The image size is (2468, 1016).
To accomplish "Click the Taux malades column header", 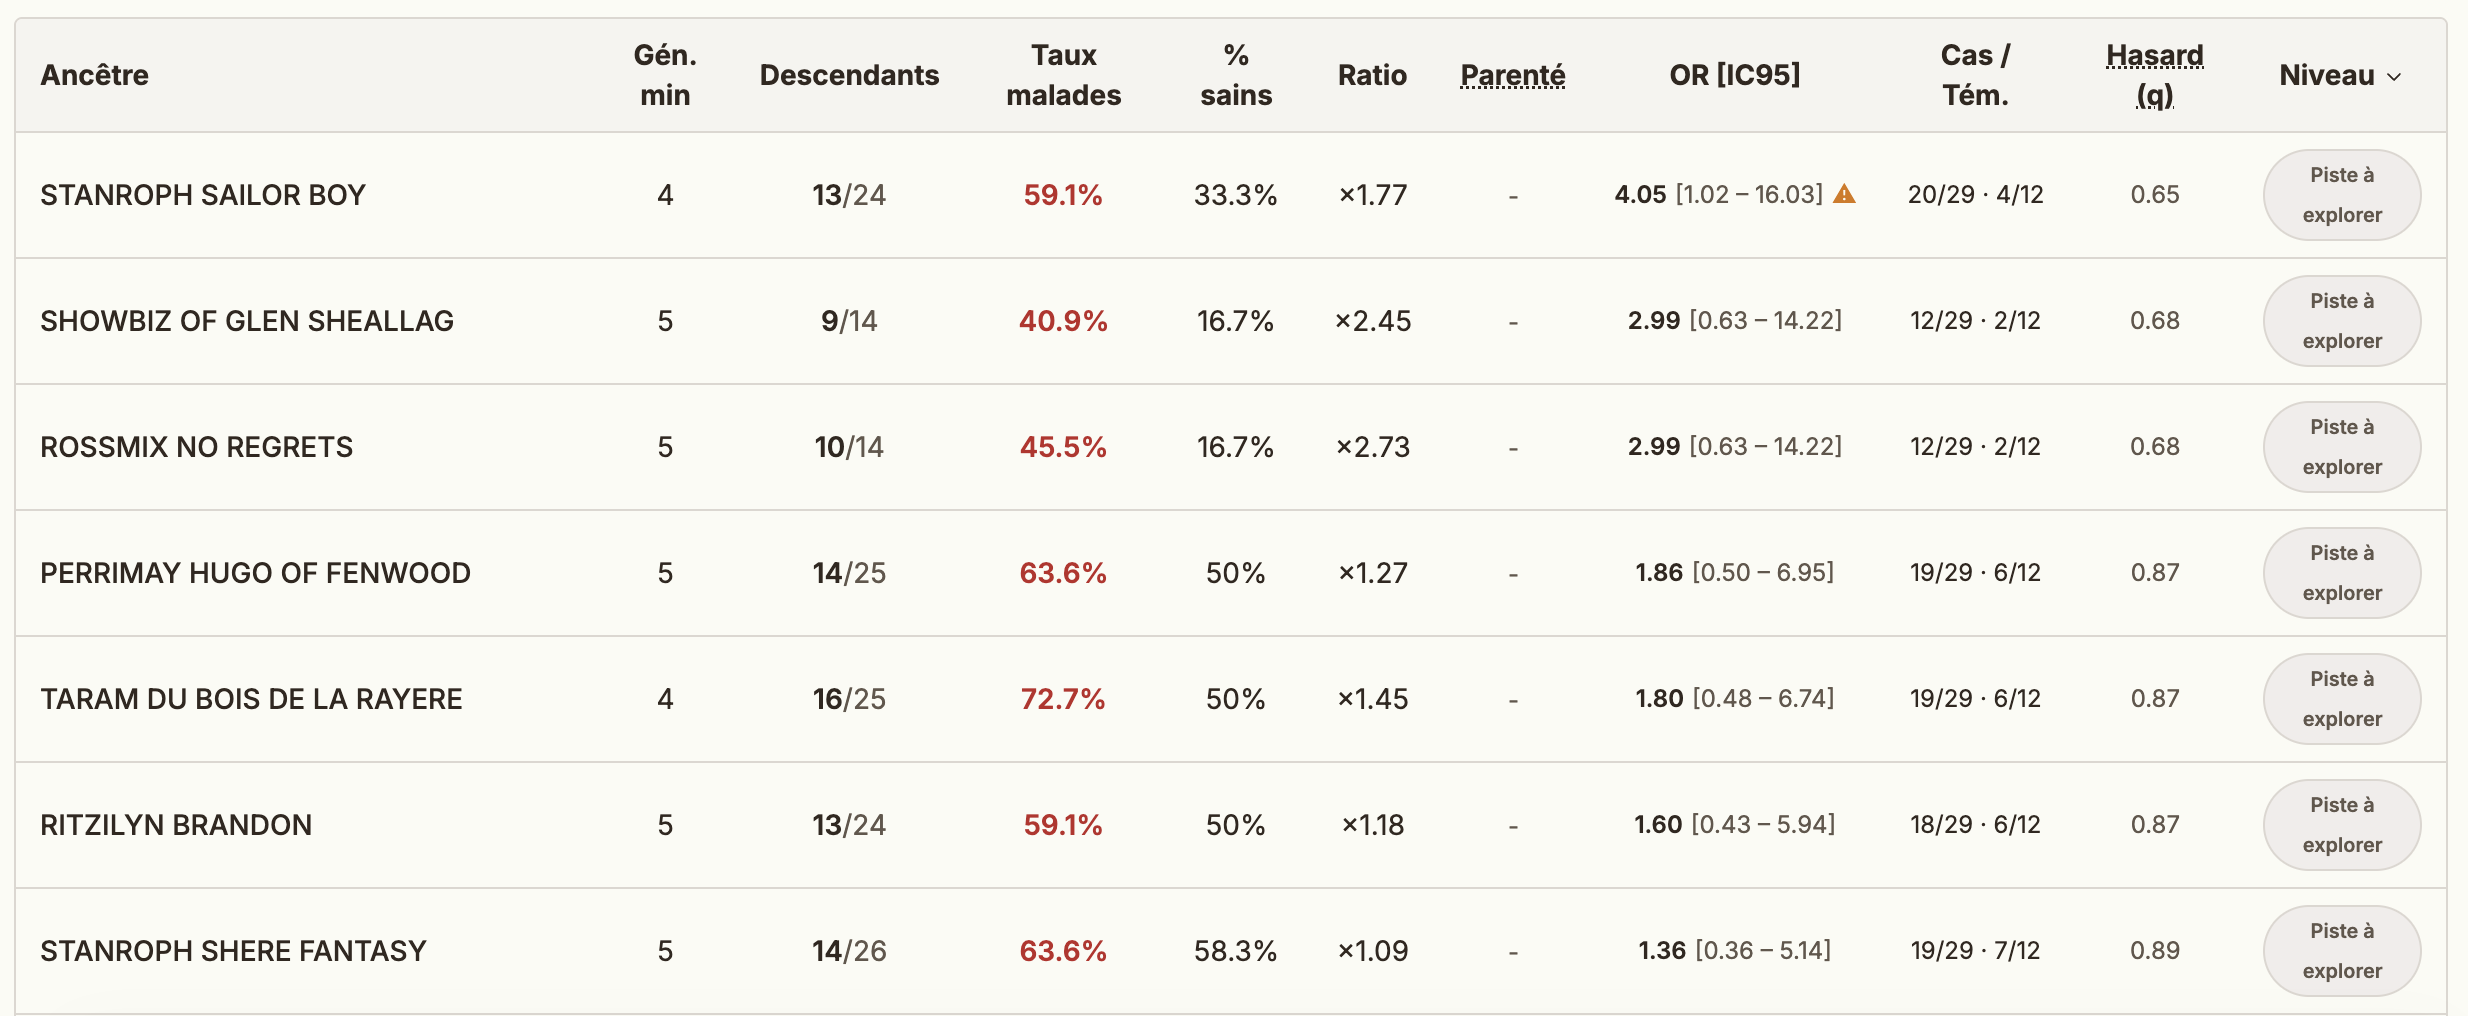I will pos(1064,75).
